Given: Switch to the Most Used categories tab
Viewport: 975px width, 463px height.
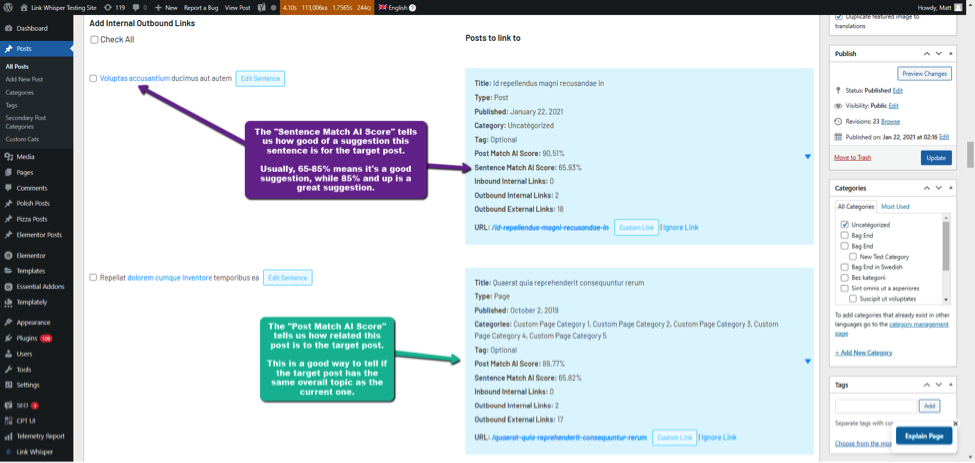Looking at the screenshot, I should tap(895, 206).
